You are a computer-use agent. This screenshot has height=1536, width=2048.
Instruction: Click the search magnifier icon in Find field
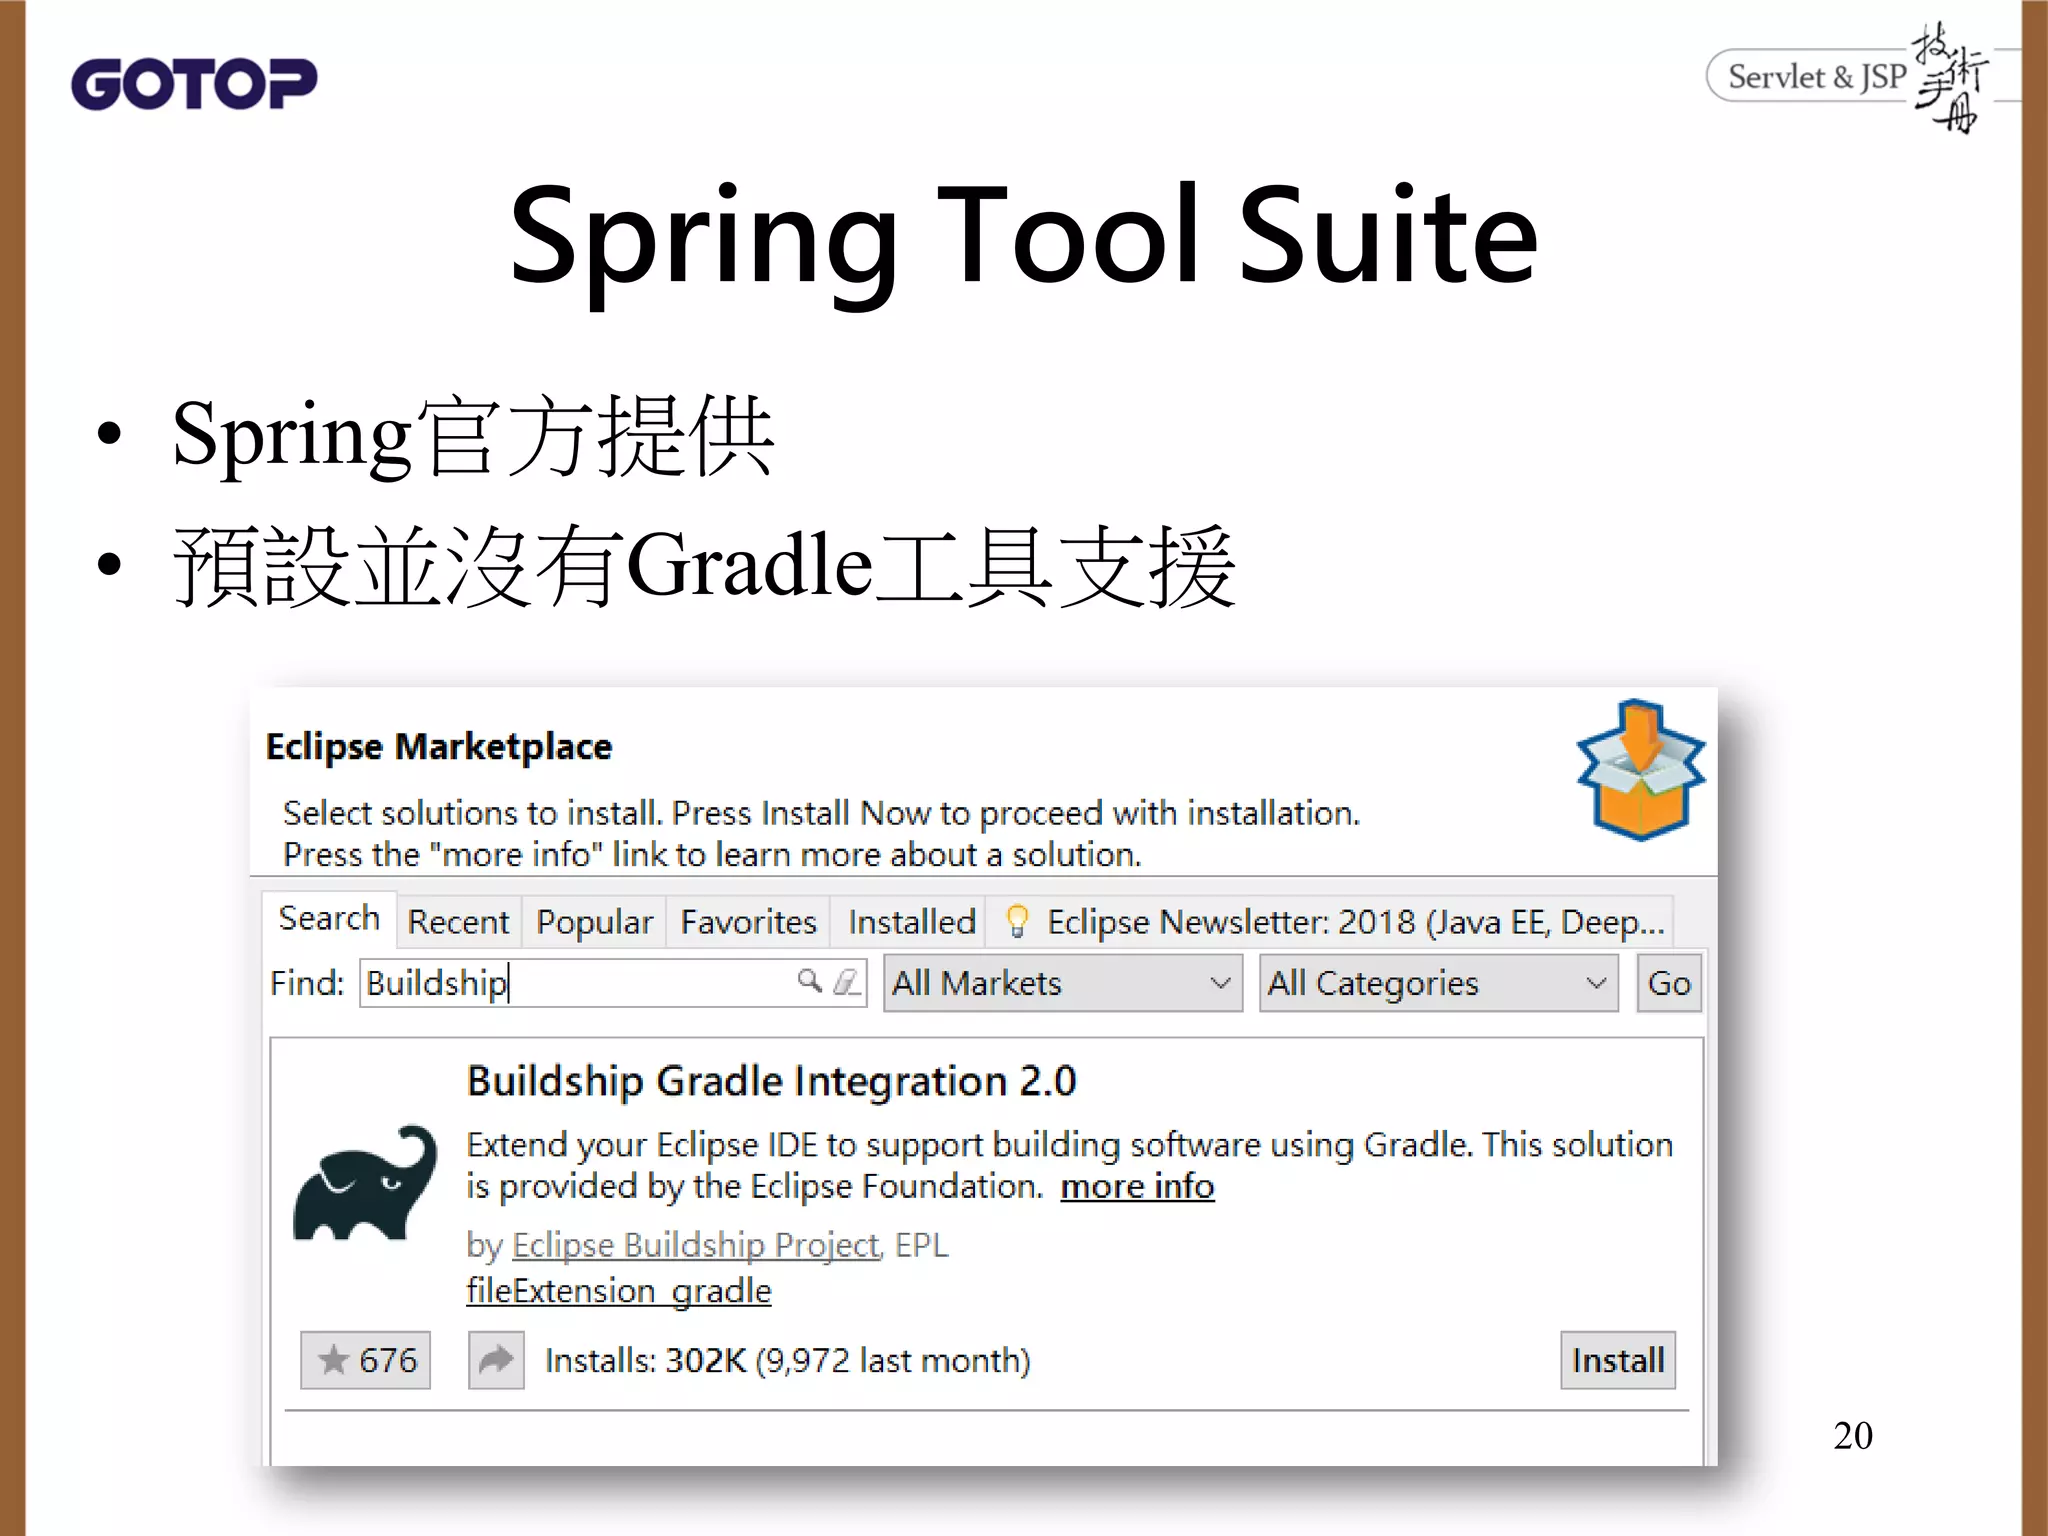(809, 980)
